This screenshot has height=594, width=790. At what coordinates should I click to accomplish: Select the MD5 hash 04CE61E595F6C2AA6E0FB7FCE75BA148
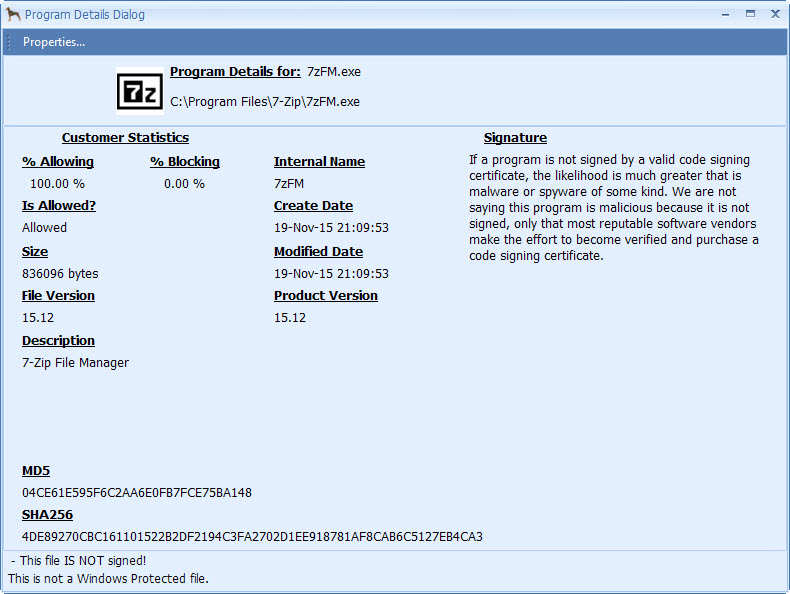137,493
